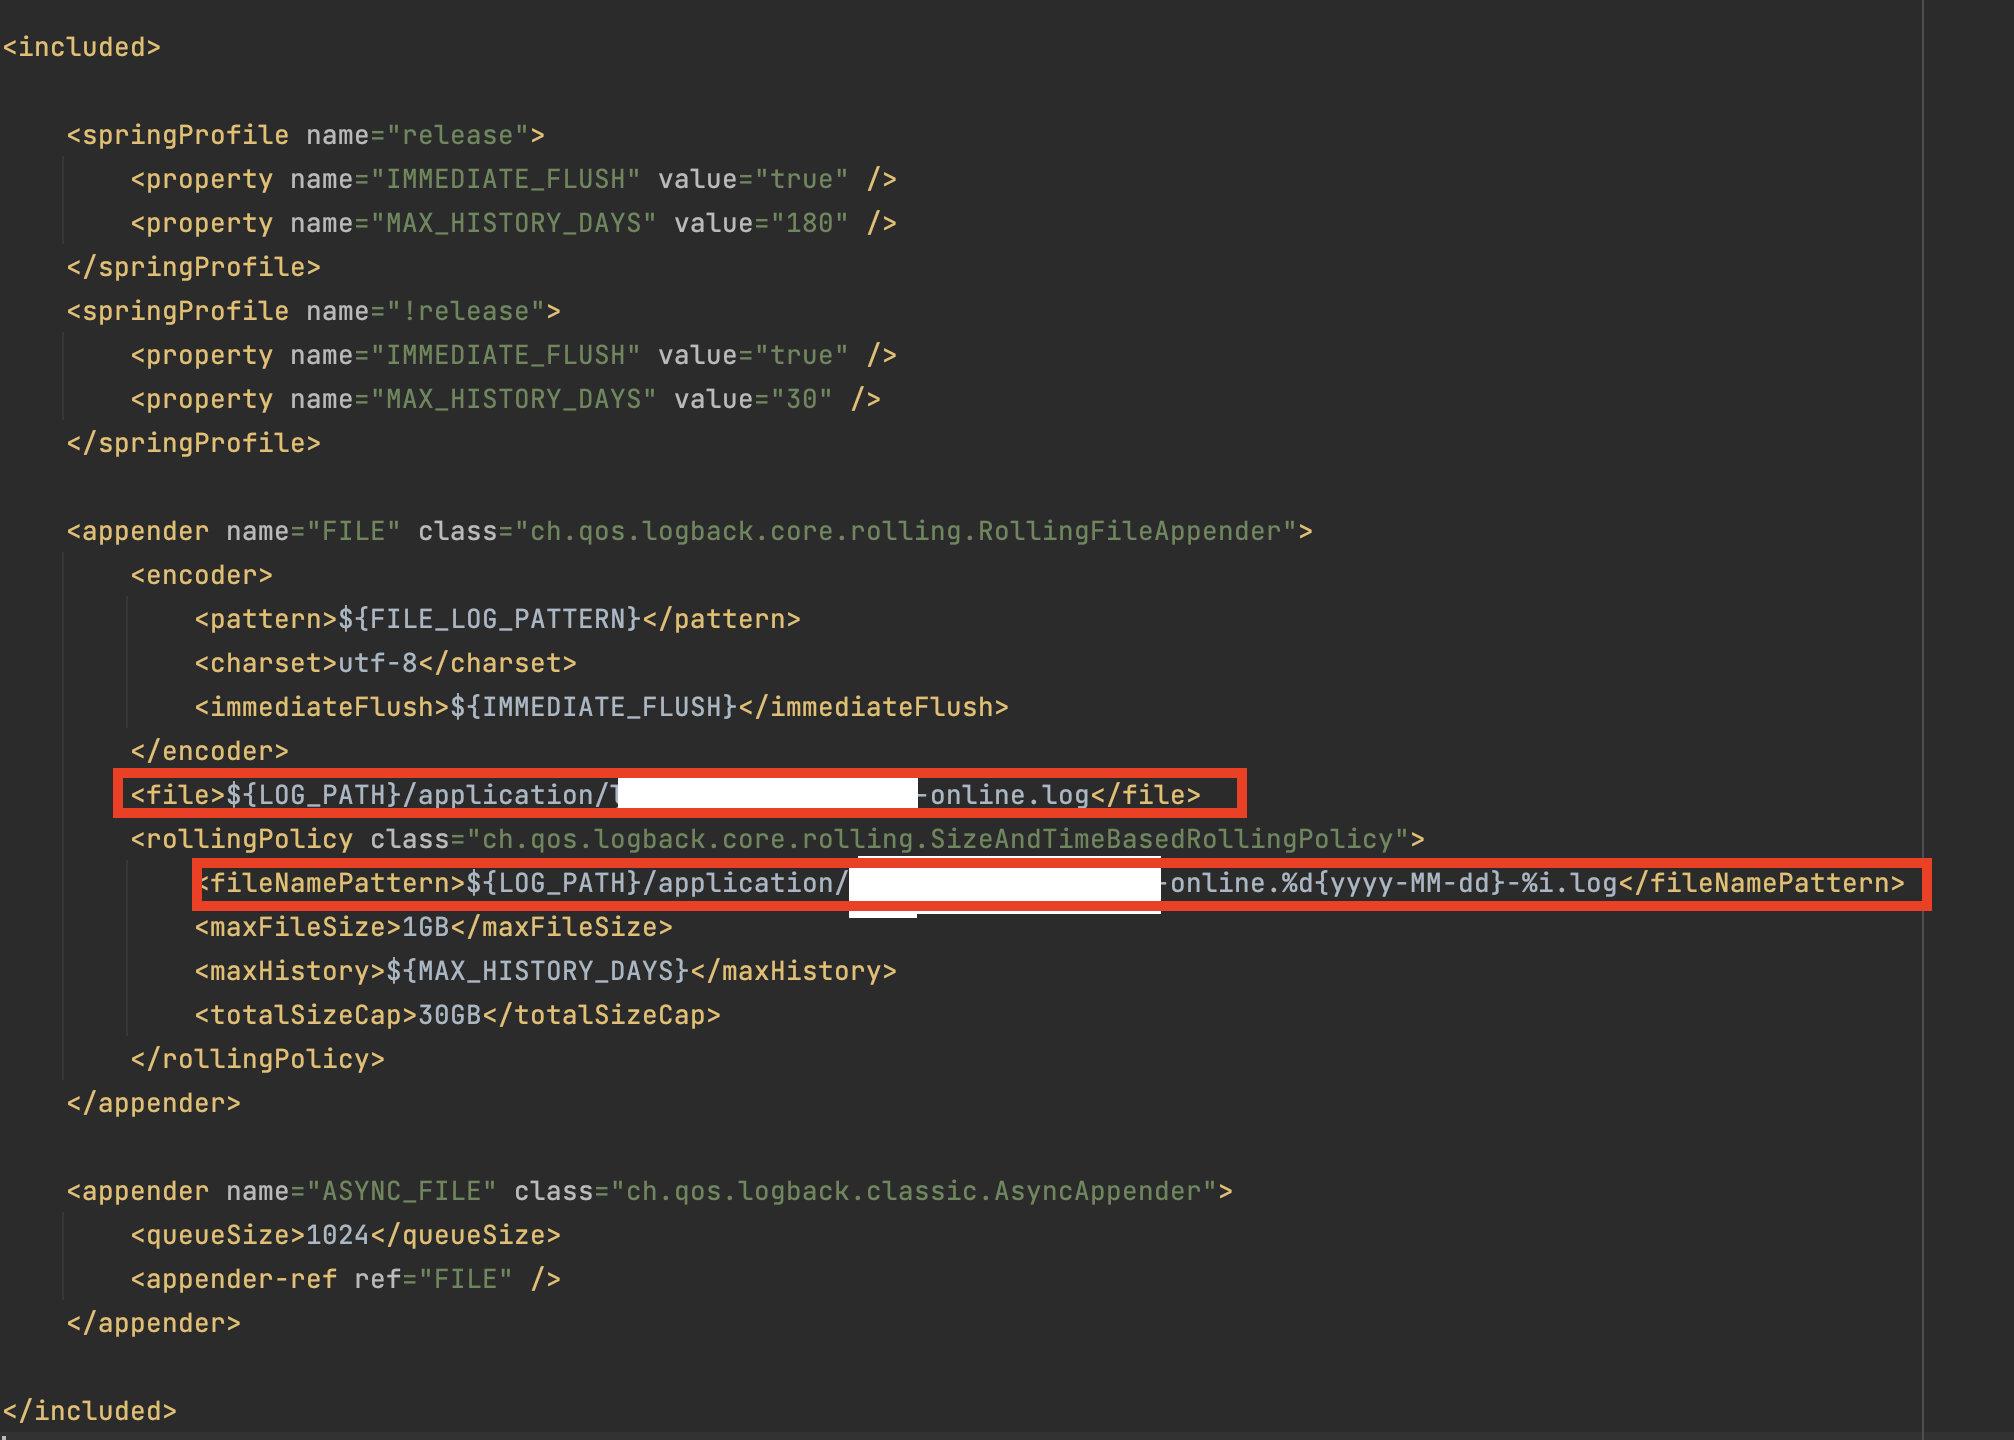This screenshot has width=2014, height=1440.
Task: Click the 30GB totalSizeCap value
Action: tap(449, 1015)
